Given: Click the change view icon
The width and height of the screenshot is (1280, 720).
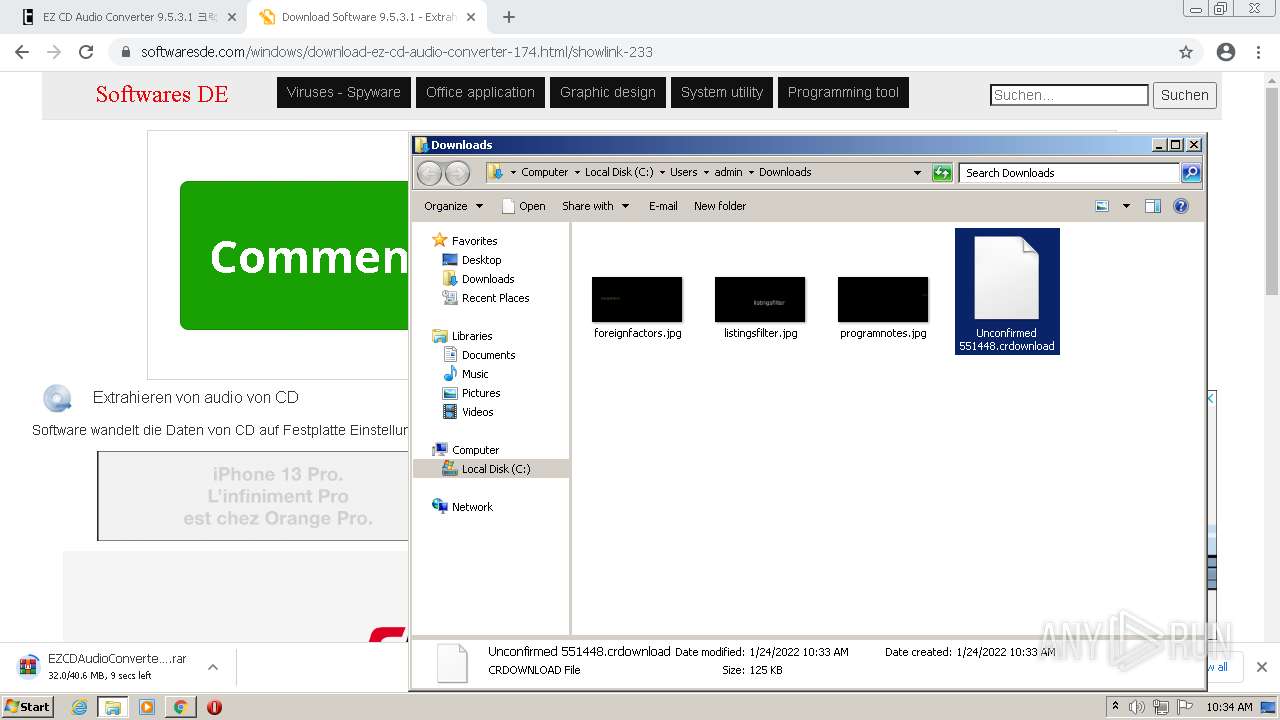Looking at the screenshot, I should 1102,206.
